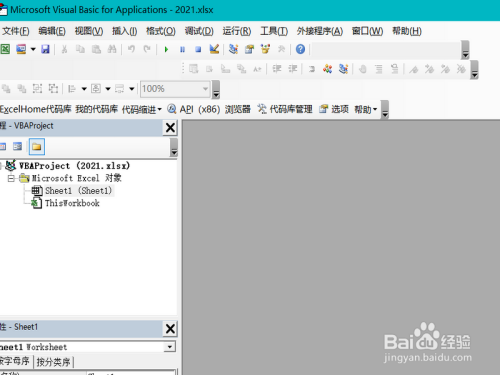The width and height of the screenshot is (500, 375).
Task: Click the Ungroup controls icon
Action: (53, 89)
